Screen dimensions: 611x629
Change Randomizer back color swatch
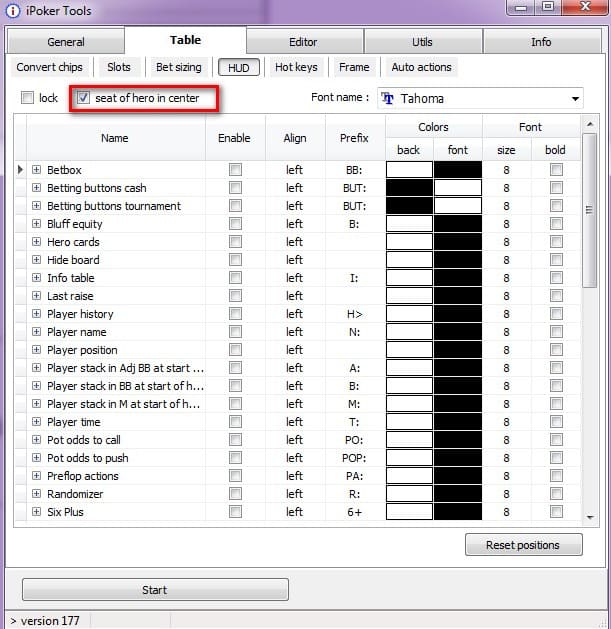tap(409, 493)
